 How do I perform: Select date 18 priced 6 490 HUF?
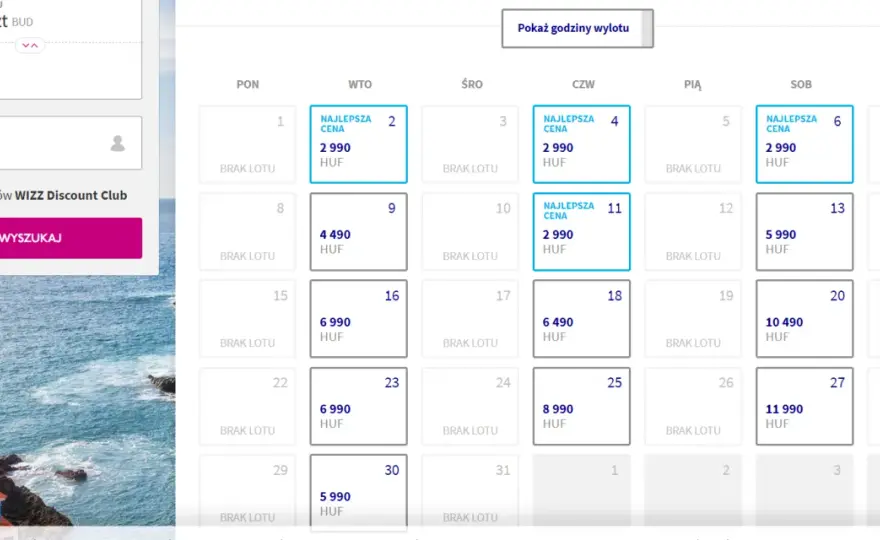click(581, 319)
